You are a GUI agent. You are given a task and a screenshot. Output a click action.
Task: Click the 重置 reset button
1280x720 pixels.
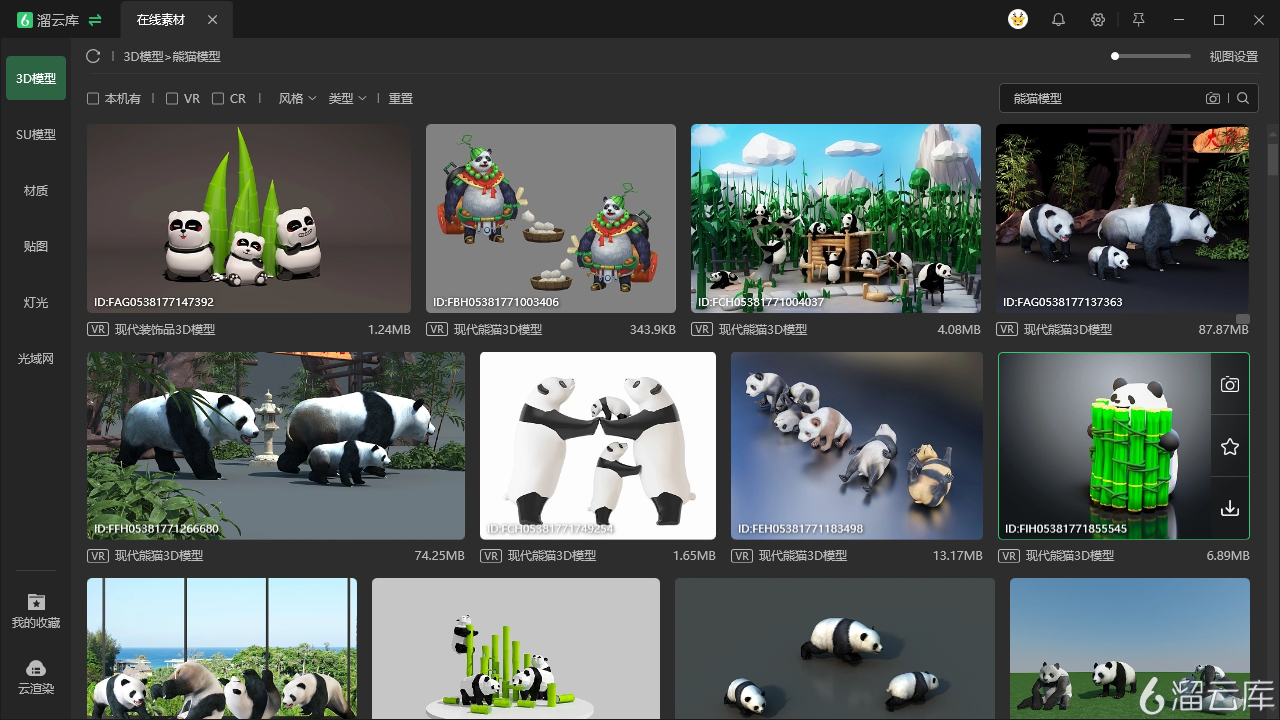point(400,99)
